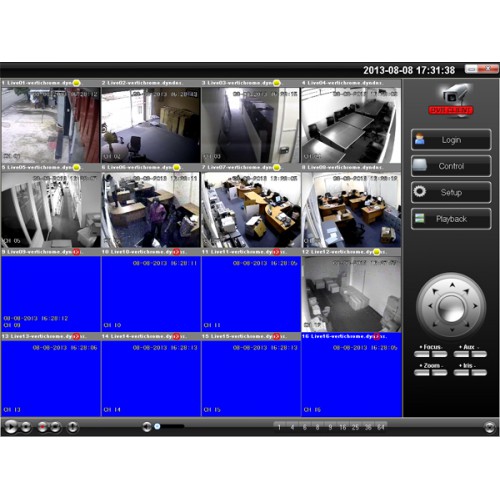Switch to 36-channel grid layout

pos(368,427)
